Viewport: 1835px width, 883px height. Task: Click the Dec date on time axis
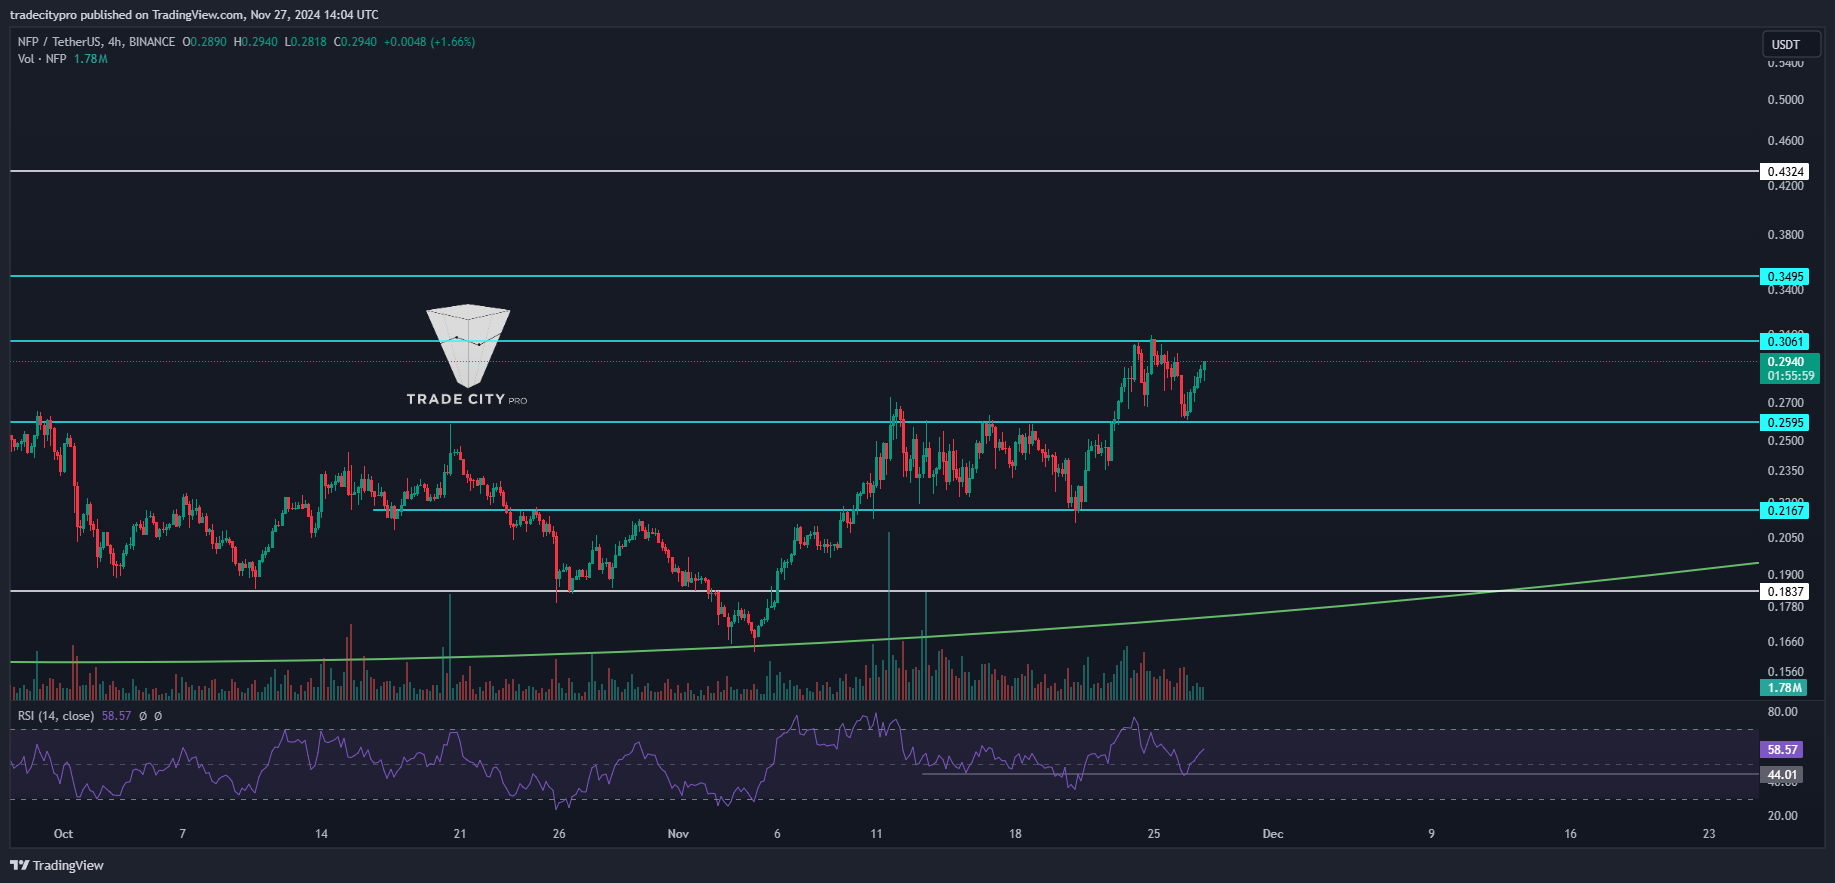pos(1272,834)
